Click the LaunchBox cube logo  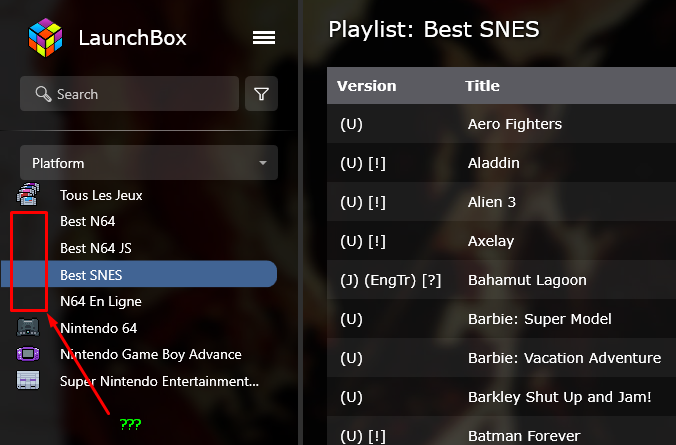pyautogui.click(x=45, y=38)
